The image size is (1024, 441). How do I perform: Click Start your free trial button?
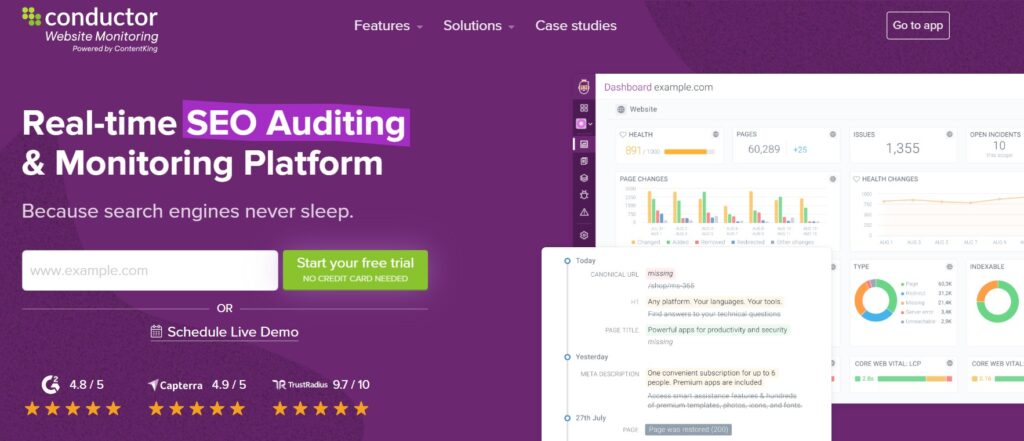pos(355,270)
